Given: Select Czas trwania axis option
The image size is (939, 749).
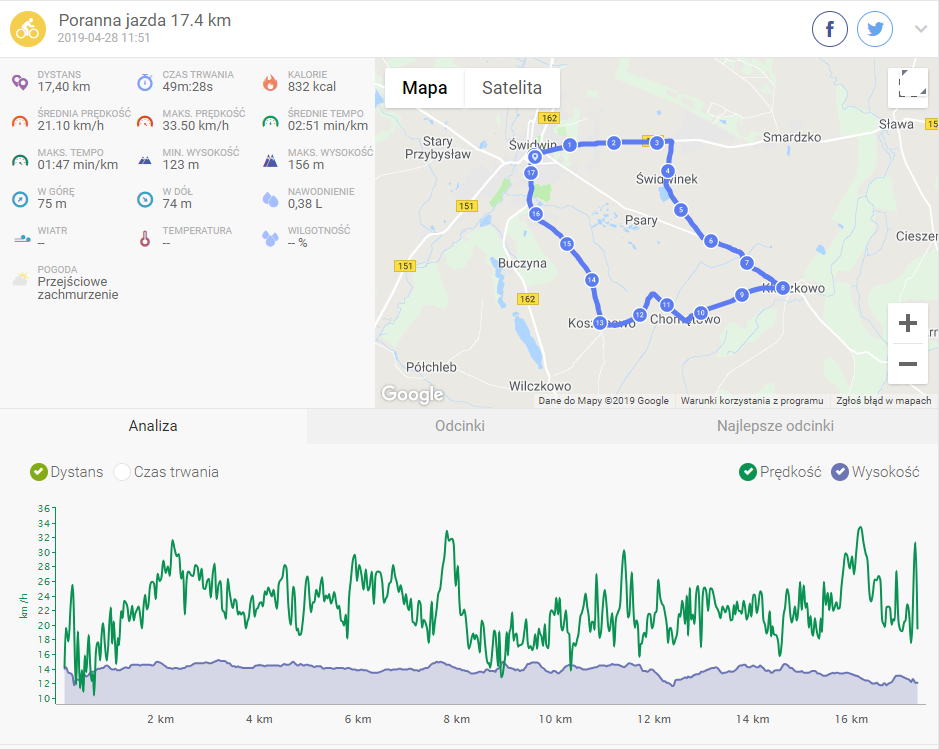Looking at the screenshot, I should tap(123, 472).
